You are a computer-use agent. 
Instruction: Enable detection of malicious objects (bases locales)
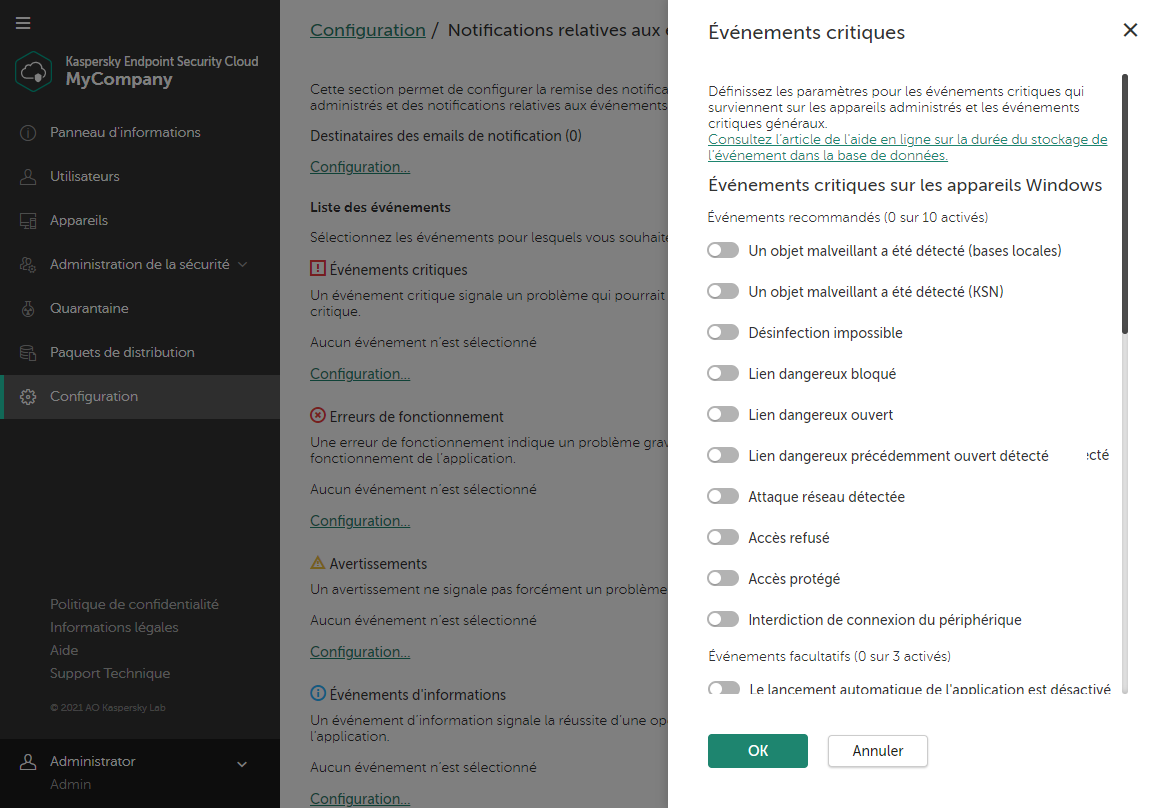click(722, 250)
